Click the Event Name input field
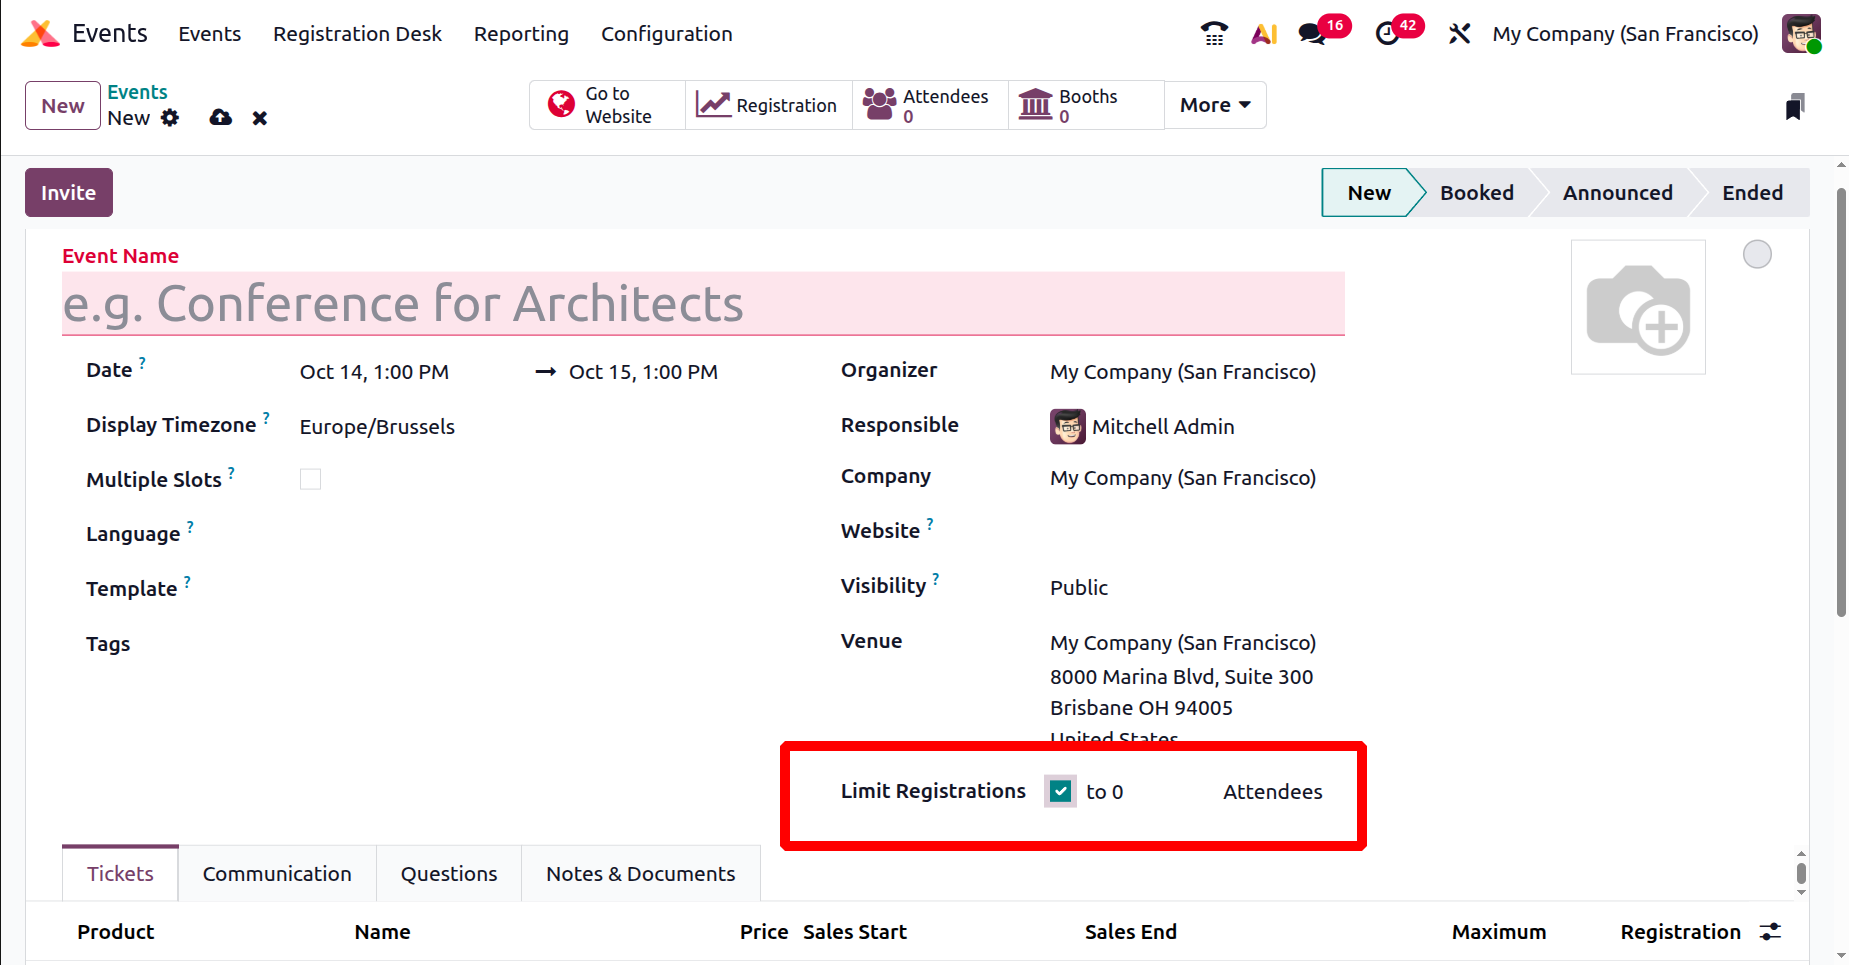1849x965 pixels. click(702, 304)
